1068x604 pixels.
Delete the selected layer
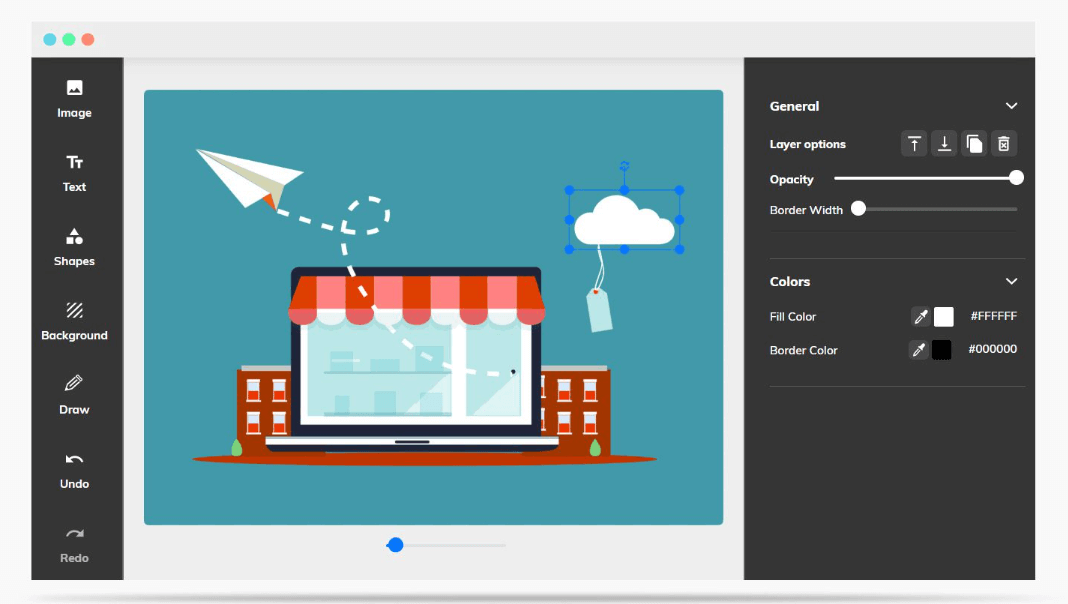tap(1004, 143)
